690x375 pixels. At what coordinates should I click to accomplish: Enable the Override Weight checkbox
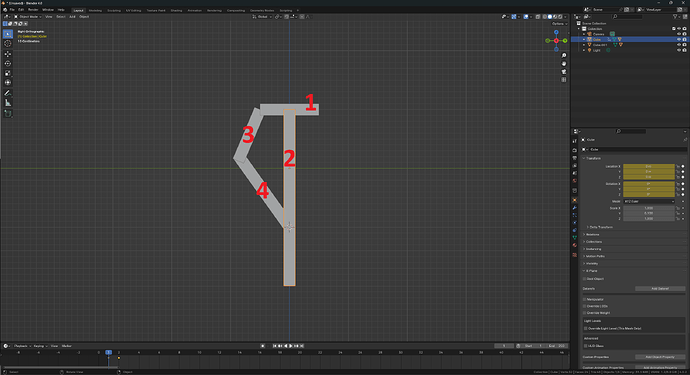tap(585, 313)
